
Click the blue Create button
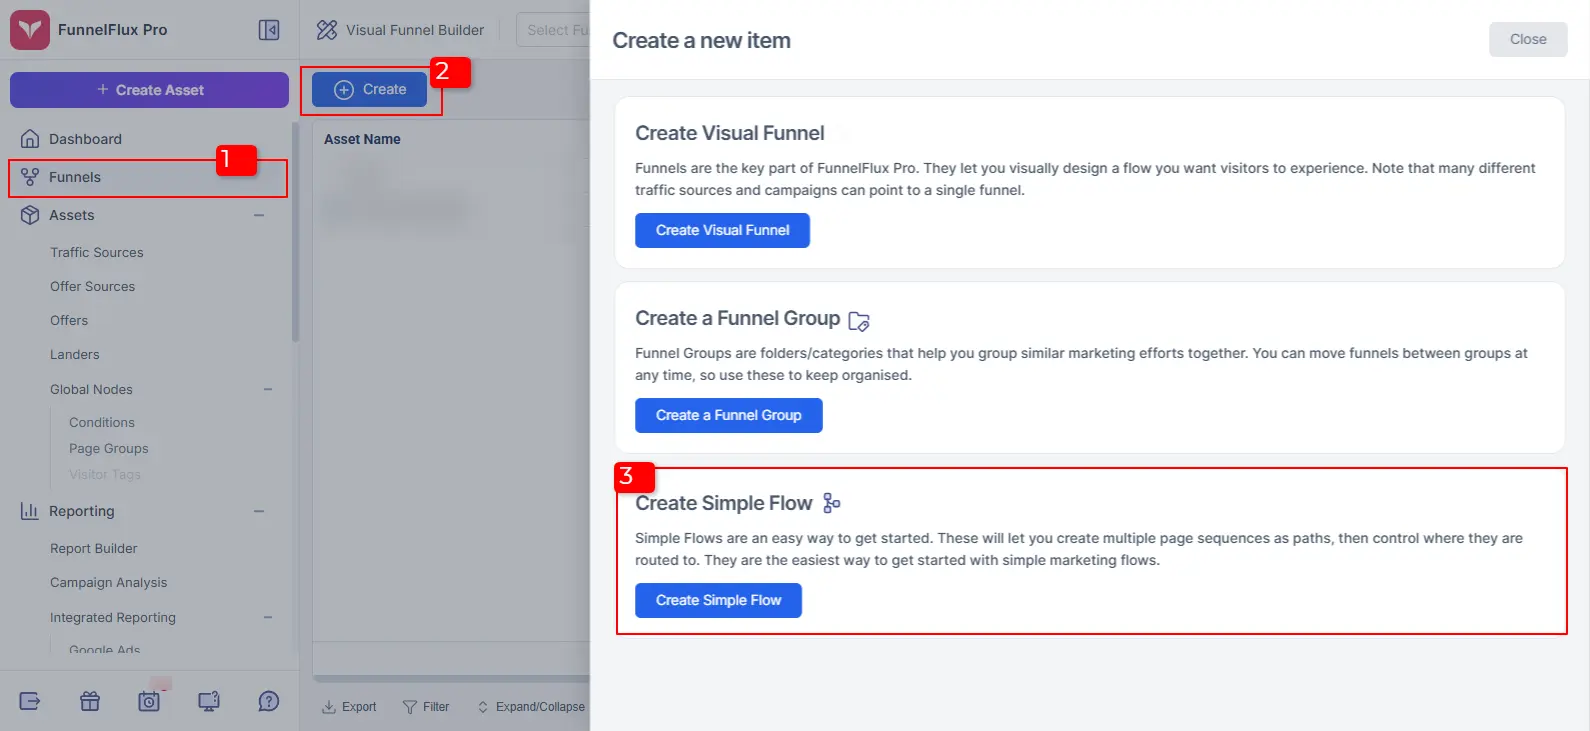pyautogui.click(x=370, y=90)
